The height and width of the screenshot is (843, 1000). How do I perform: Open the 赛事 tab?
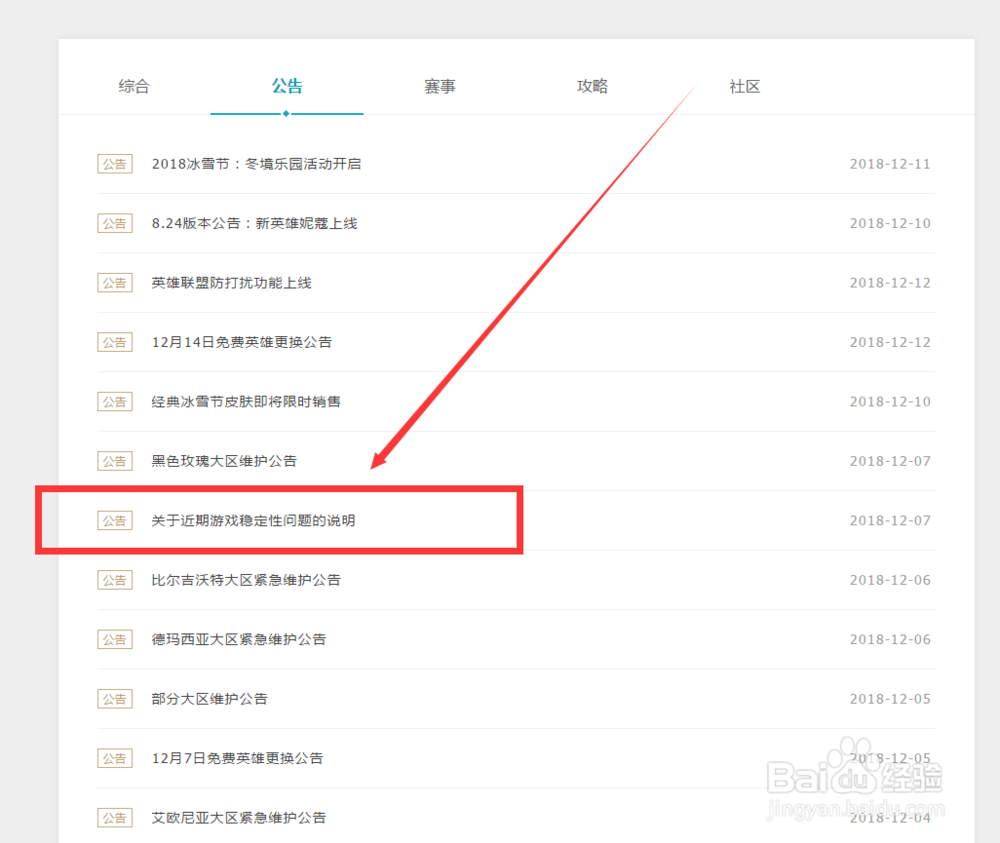click(440, 87)
